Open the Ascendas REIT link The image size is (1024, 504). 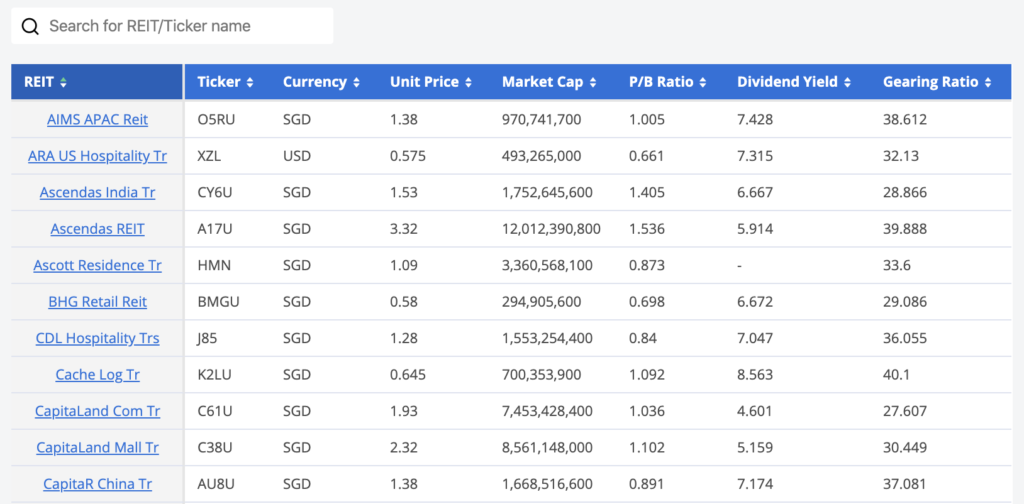[97, 229]
